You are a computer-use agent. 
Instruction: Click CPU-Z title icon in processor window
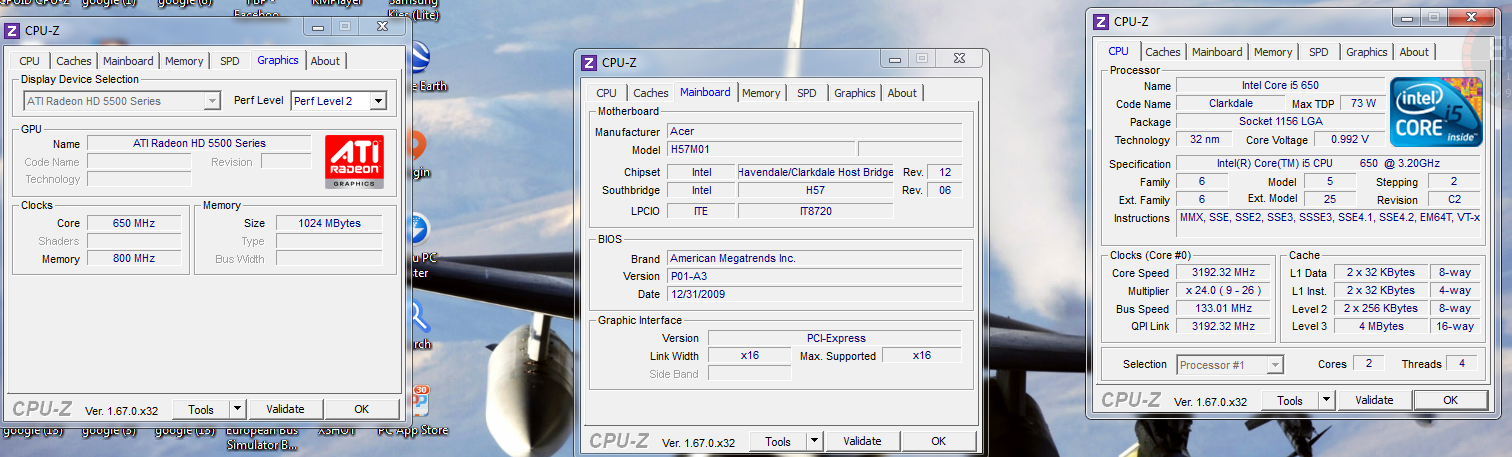(1101, 21)
